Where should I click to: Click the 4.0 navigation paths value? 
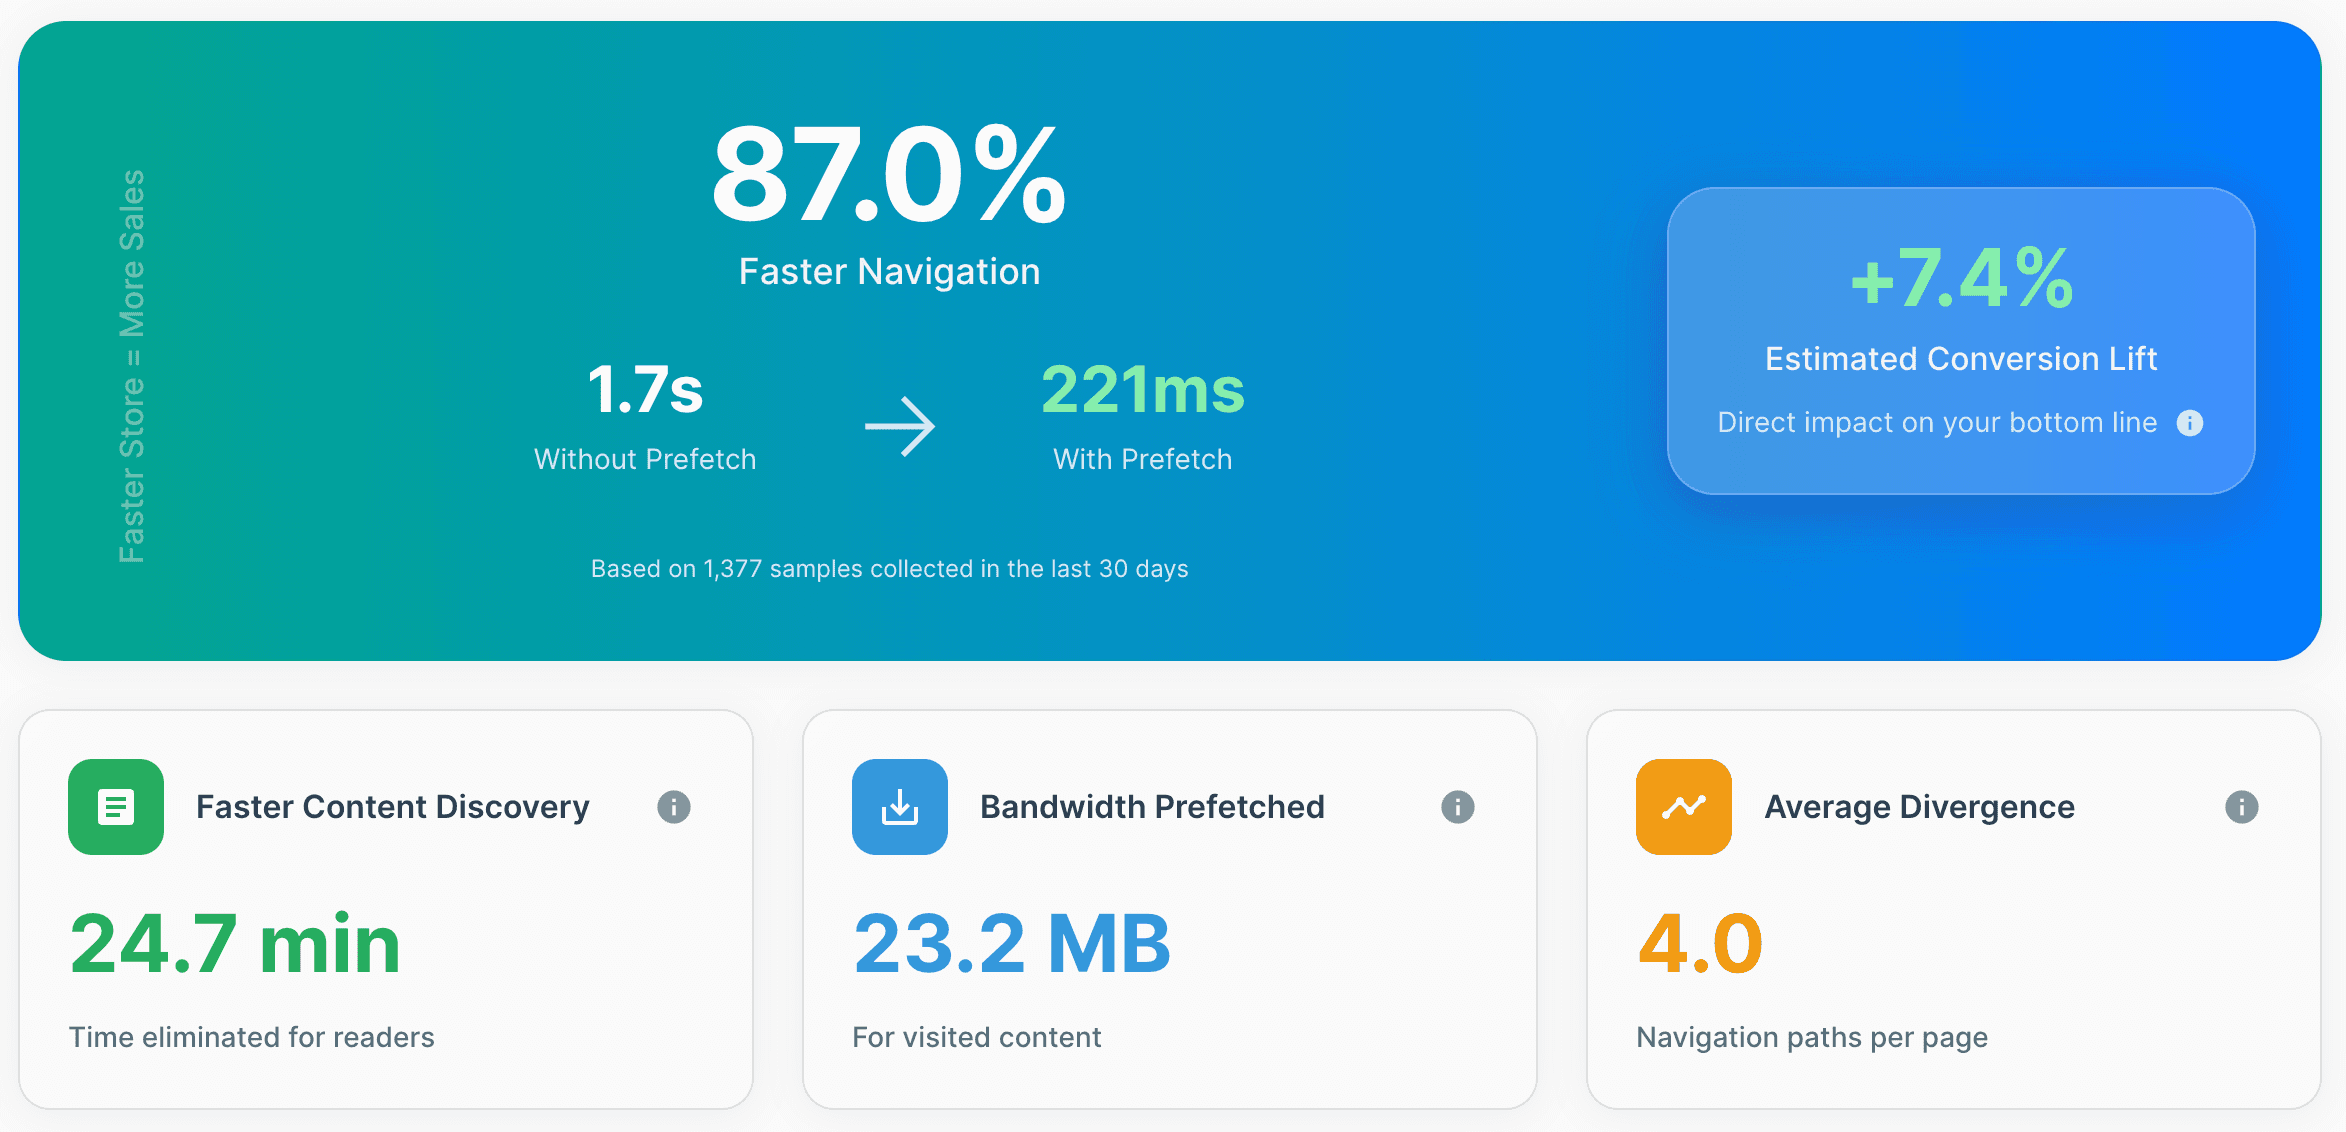pyautogui.click(x=1700, y=941)
